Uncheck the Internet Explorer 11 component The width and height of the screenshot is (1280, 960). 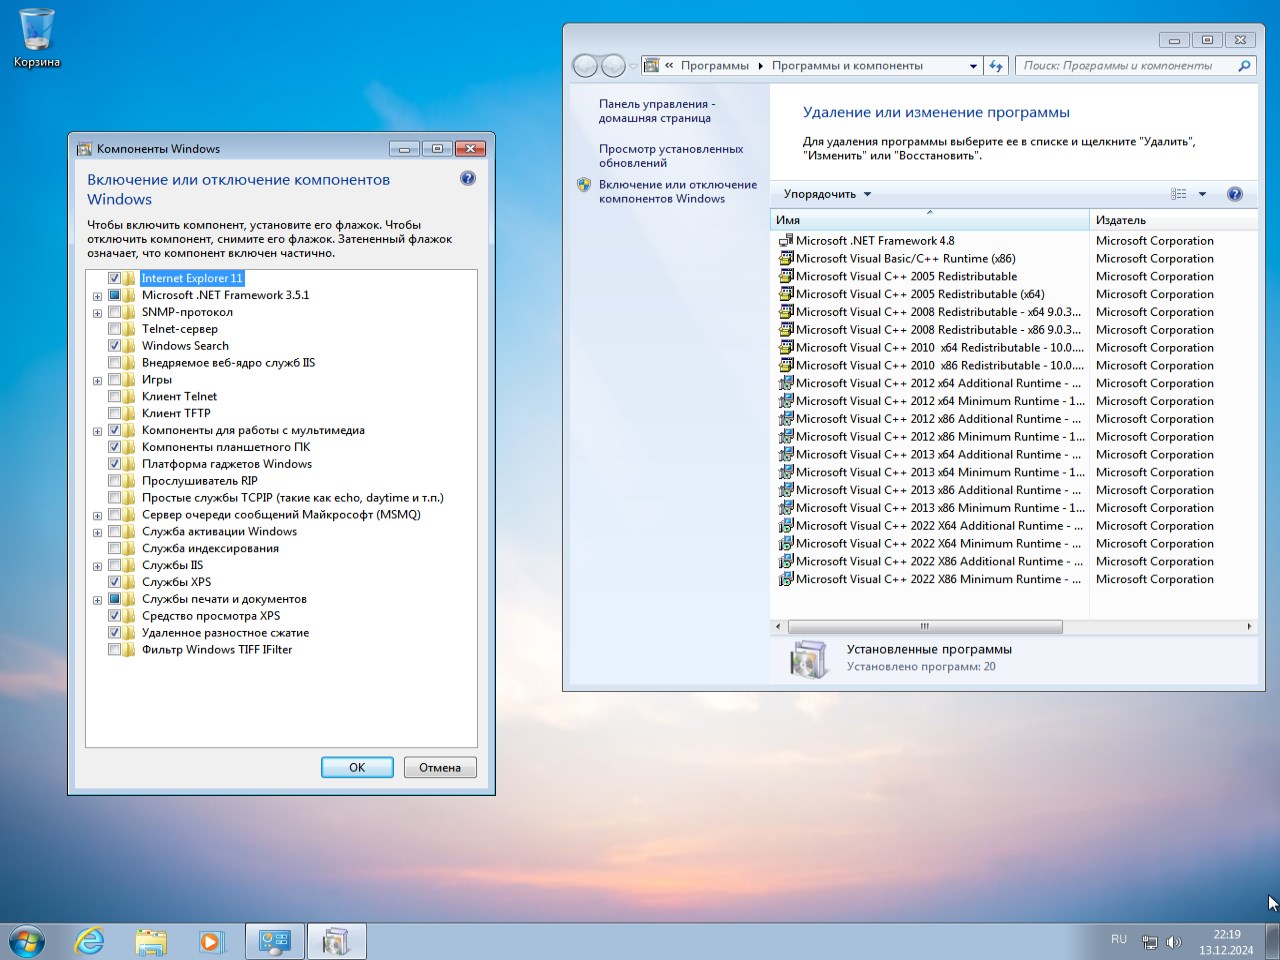114,279
